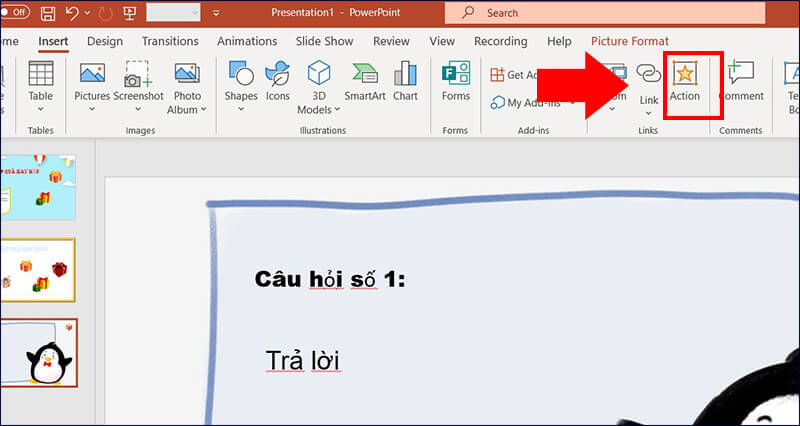
Task: Expand the Screenshot dropdown arrow
Action: [x=138, y=109]
